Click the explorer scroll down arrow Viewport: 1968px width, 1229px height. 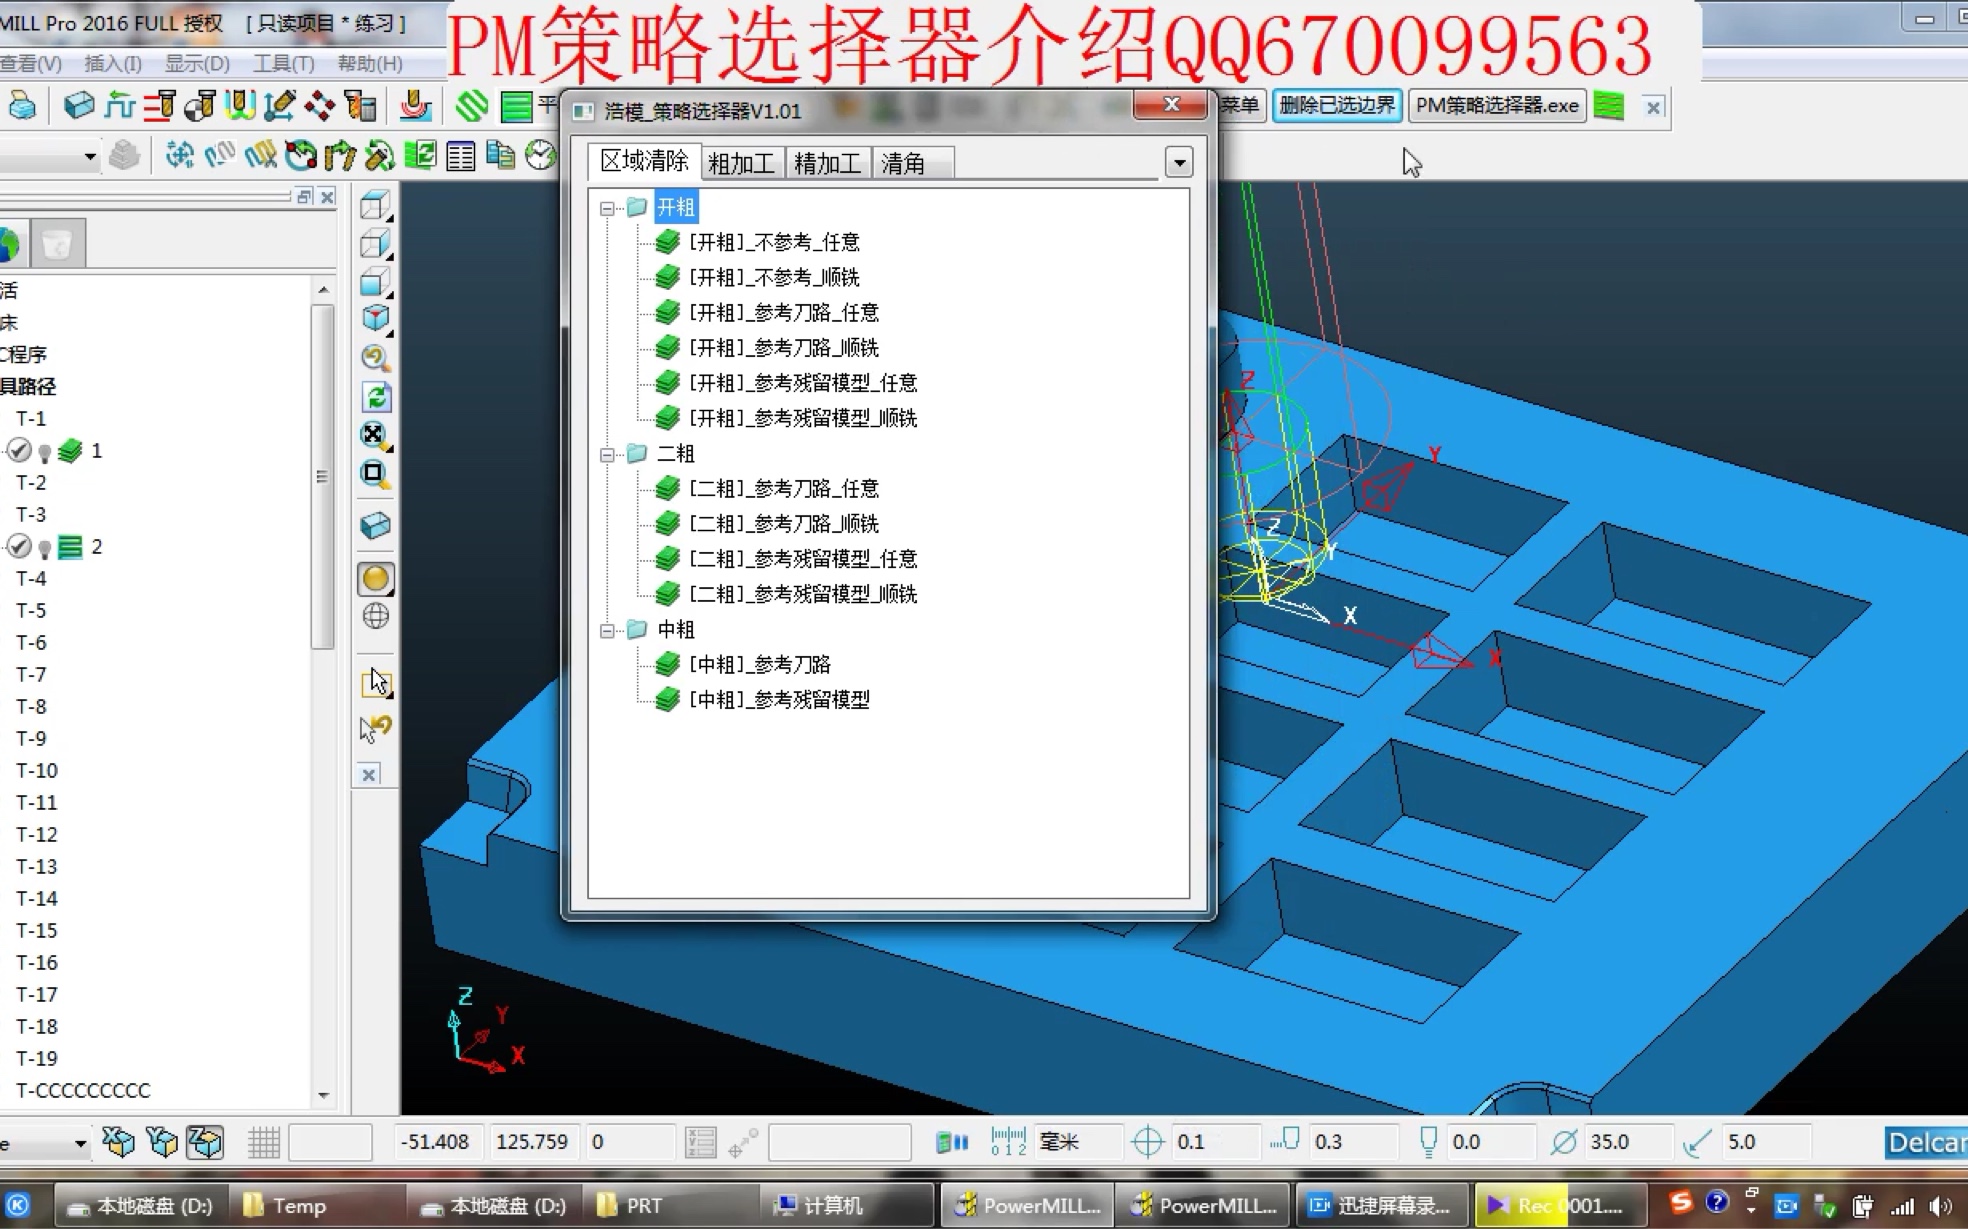[x=323, y=1095]
